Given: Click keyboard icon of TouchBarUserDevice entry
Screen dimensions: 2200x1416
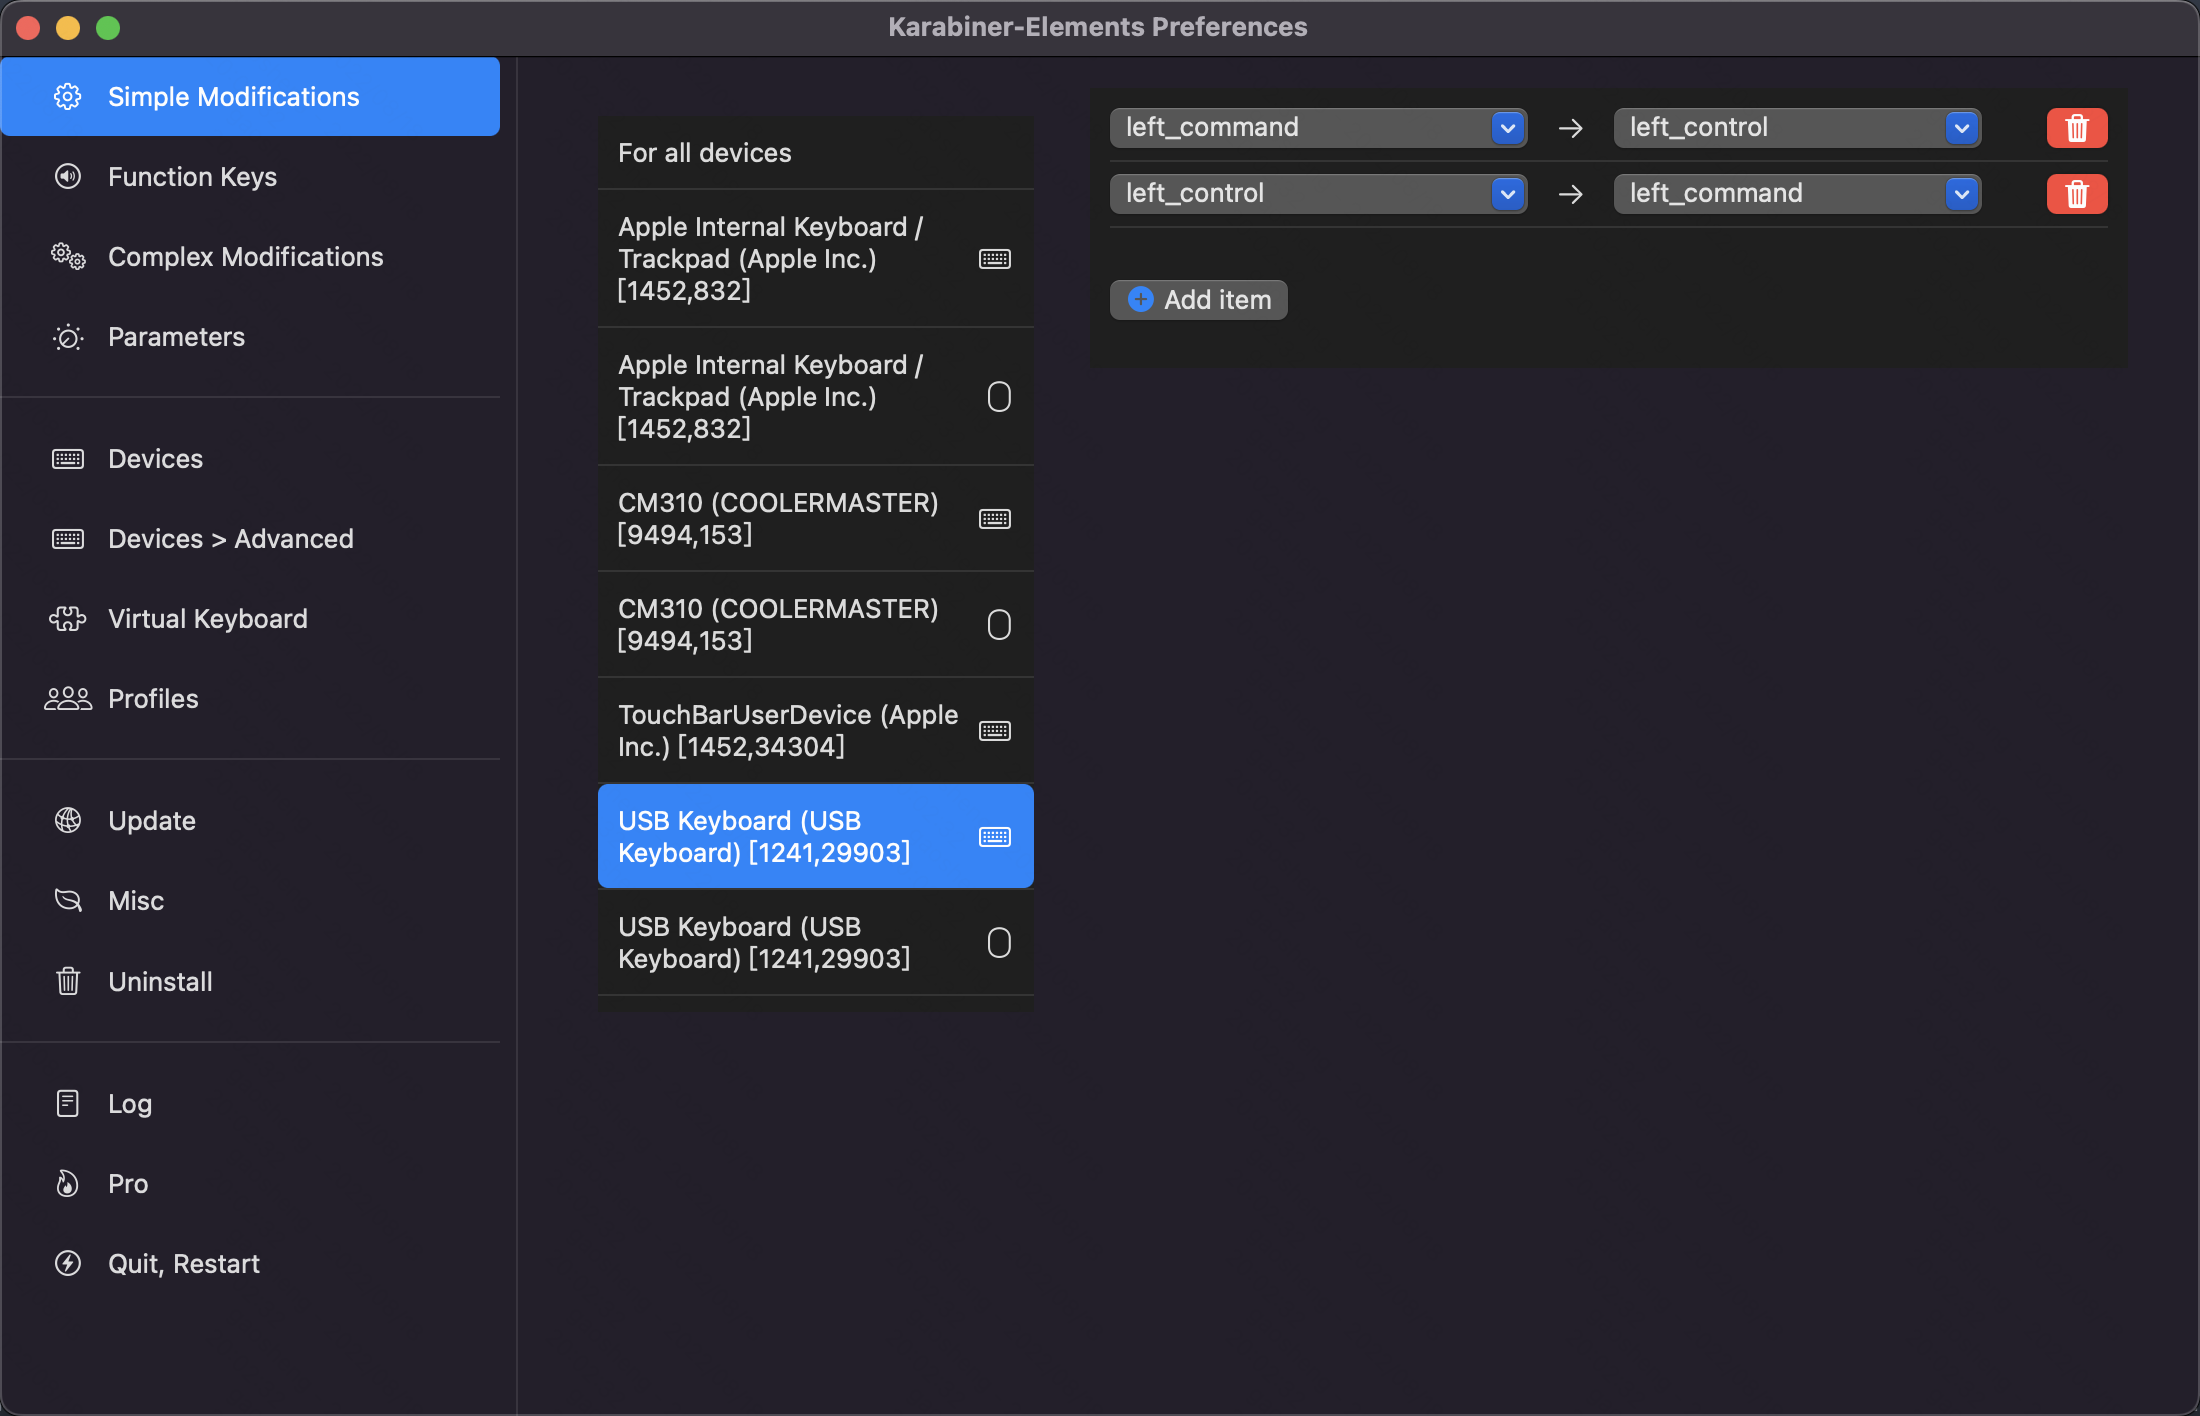Looking at the screenshot, I should (995, 731).
